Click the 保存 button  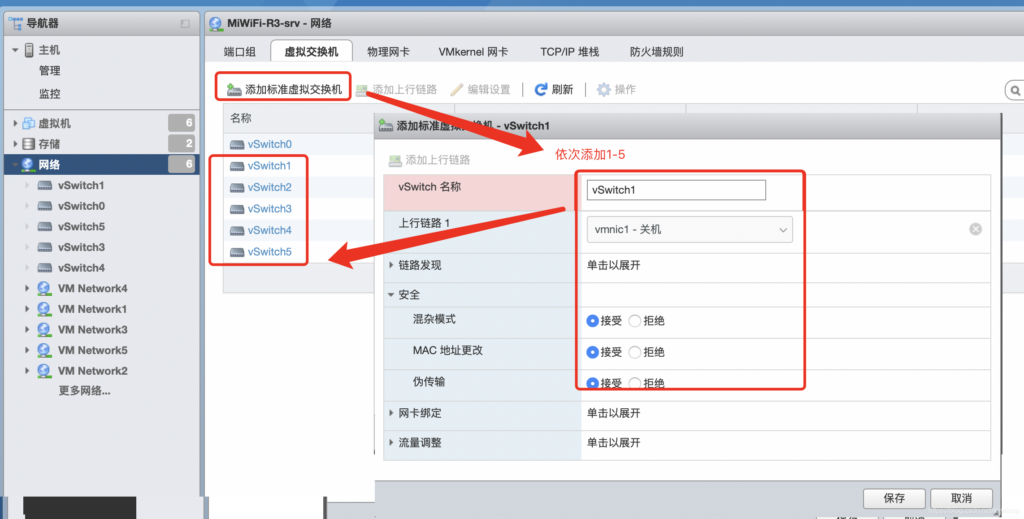click(894, 498)
